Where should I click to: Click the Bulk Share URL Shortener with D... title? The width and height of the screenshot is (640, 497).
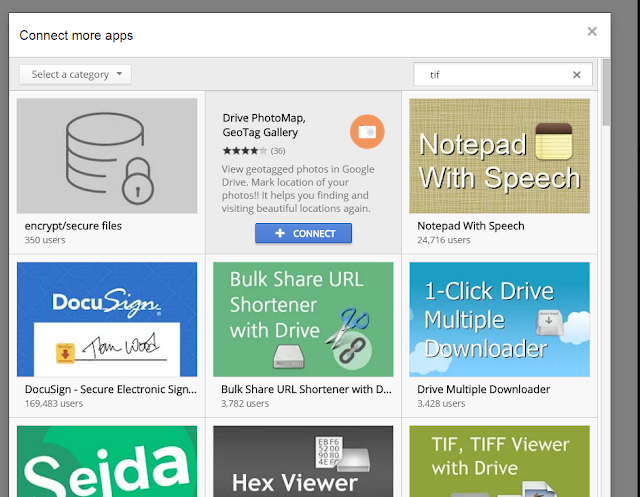[x=306, y=389]
